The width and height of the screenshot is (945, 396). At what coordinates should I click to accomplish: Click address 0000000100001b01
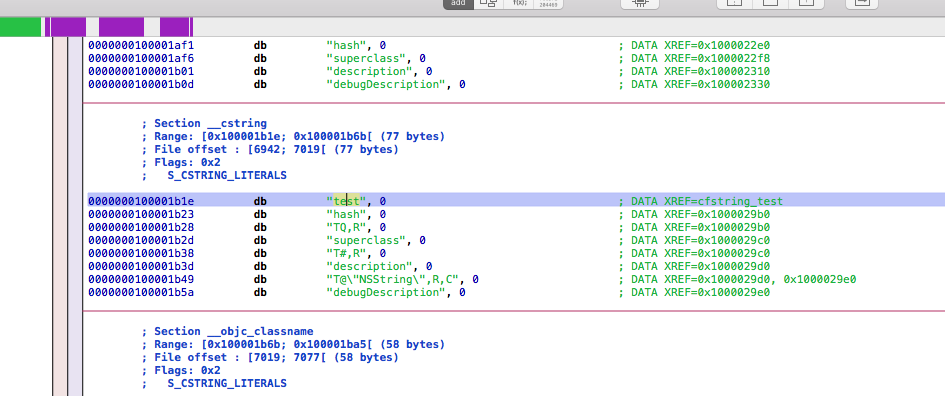(x=141, y=72)
